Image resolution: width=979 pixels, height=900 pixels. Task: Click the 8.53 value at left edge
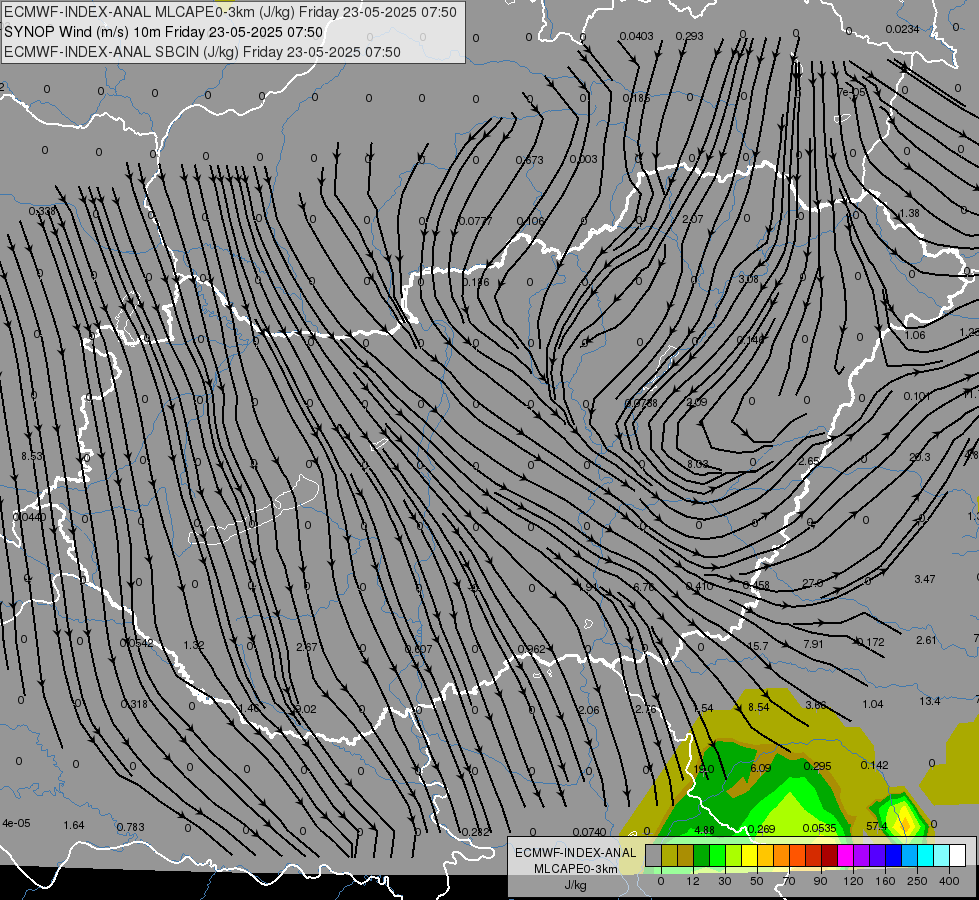click(32, 456)
